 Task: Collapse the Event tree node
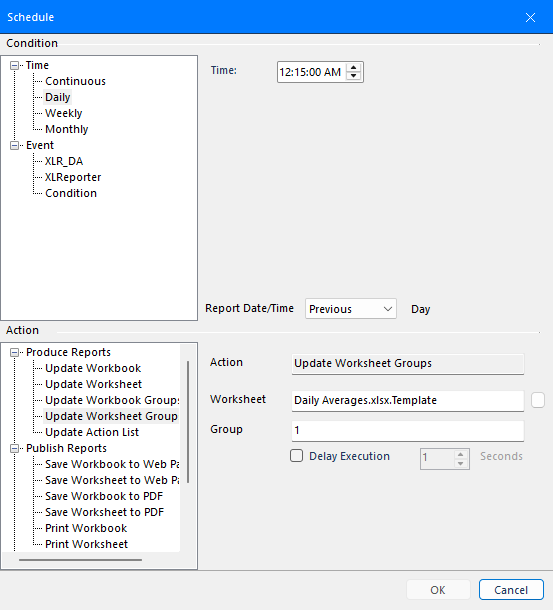(14, 145)
